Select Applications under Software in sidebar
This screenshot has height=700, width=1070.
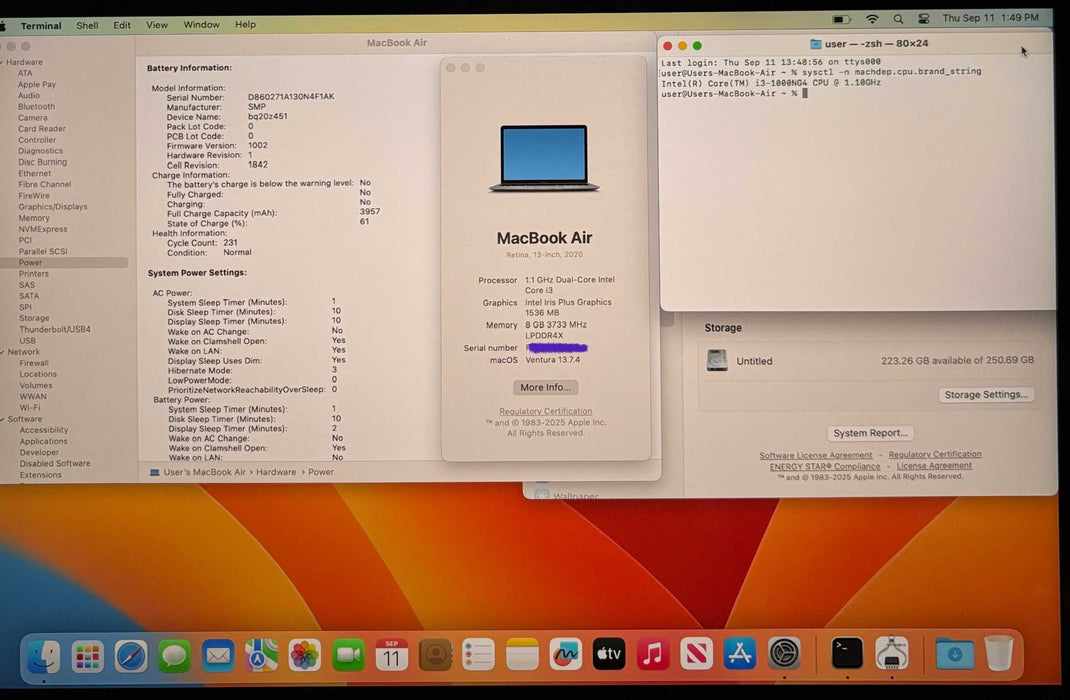coord(44,441)
